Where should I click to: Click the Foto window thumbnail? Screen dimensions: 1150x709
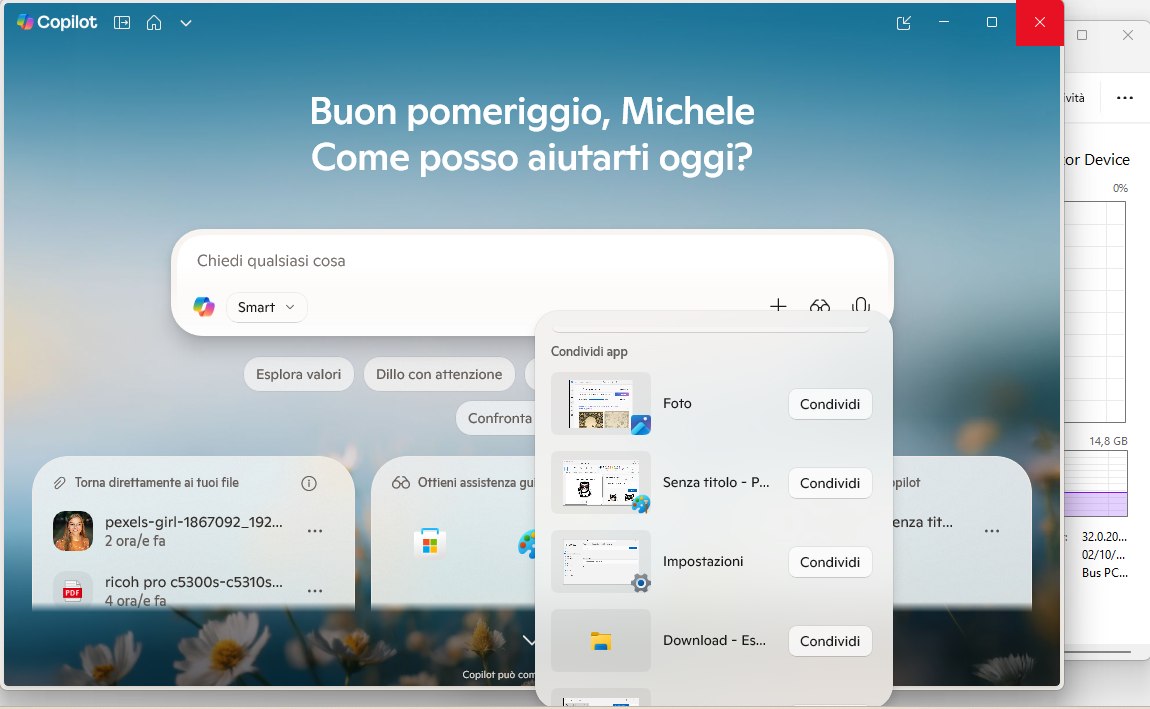pos(601,403)
